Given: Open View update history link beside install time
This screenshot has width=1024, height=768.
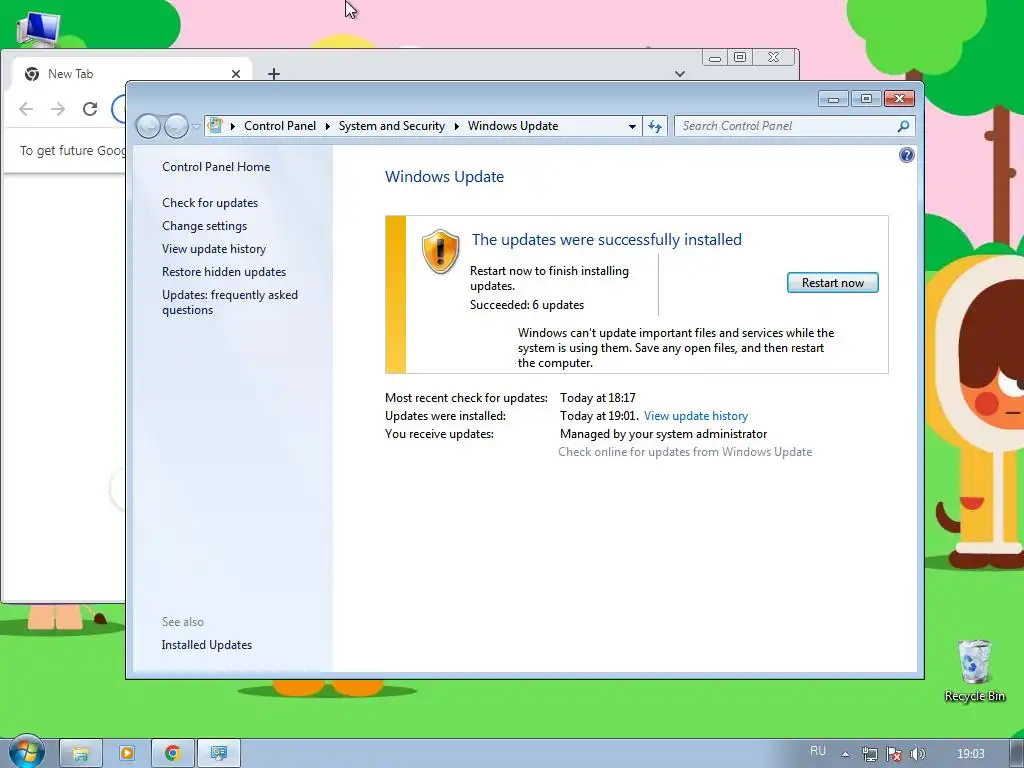Looking at the screenshot, I should (696, 416).
